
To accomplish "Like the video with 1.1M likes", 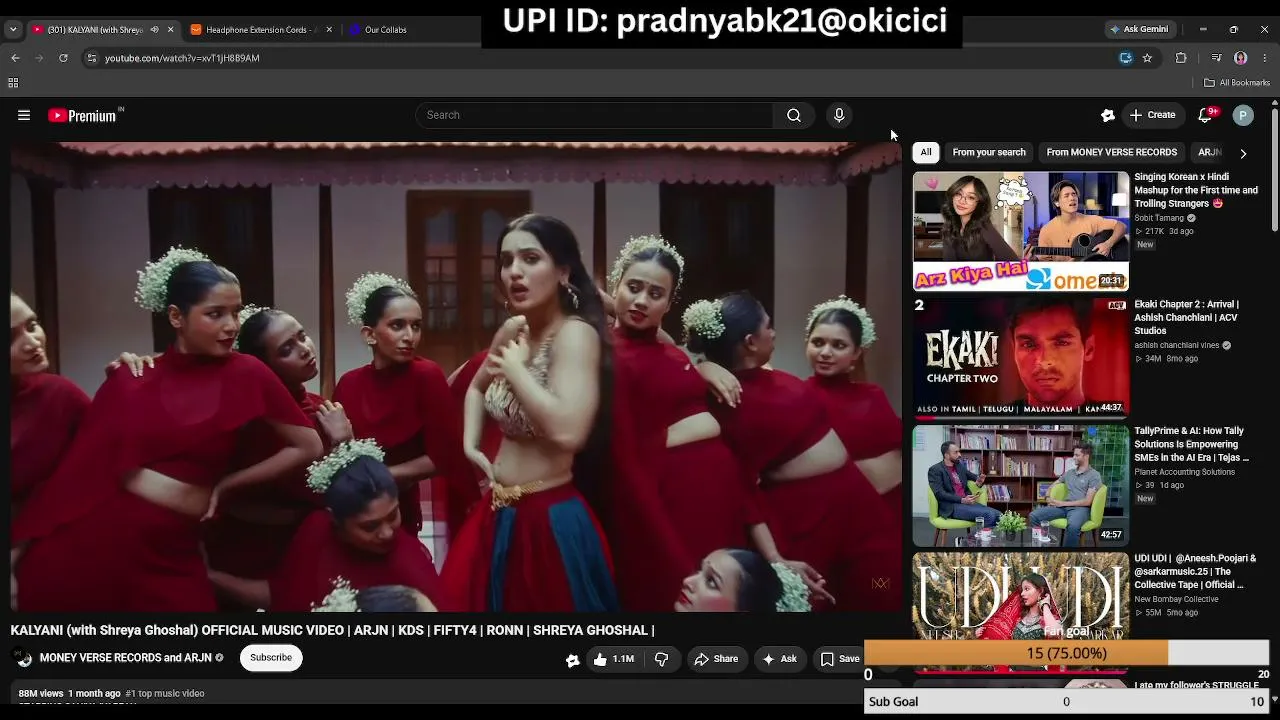I will click(614, 659).
